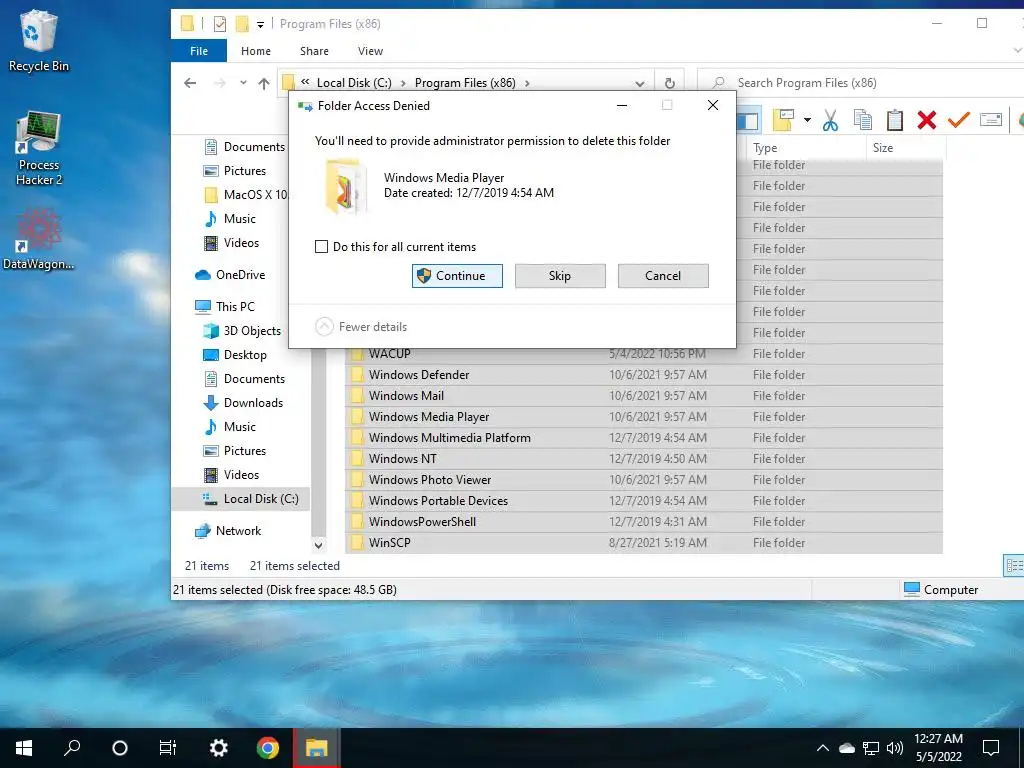1024x768 pixels.
Task: Click the Paste clipboard toolbar icon
Action: point(895,120)
